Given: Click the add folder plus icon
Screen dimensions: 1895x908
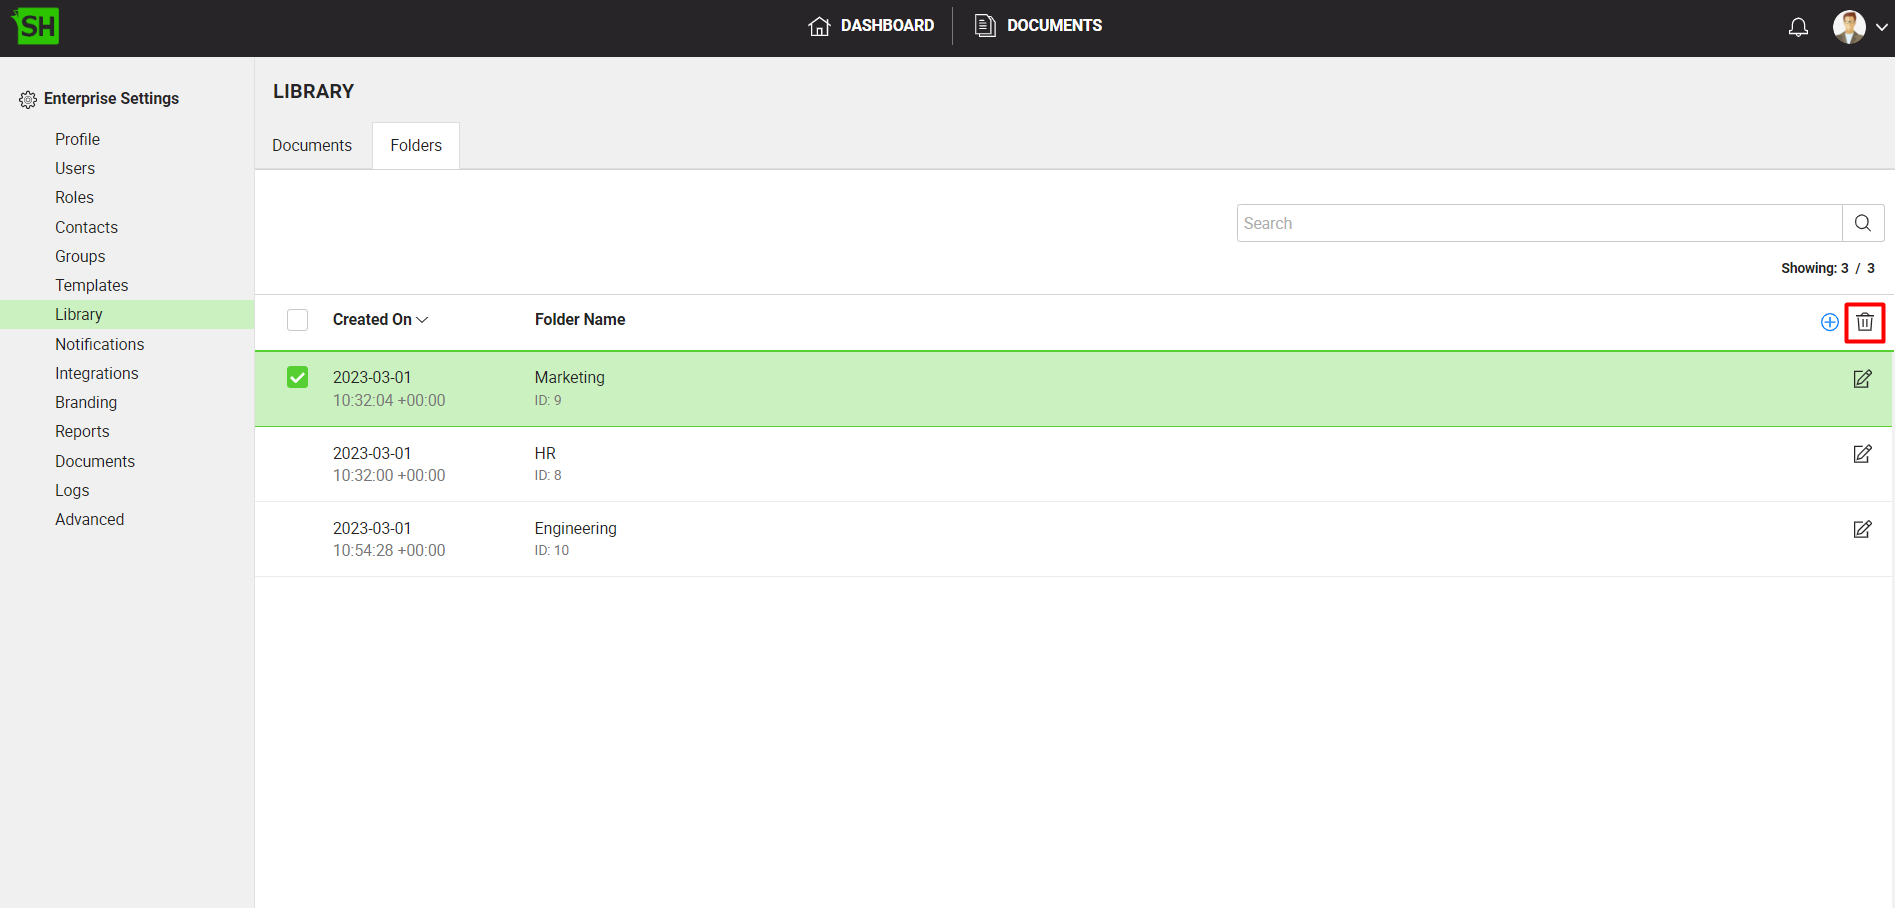Looking at the screenshot, I should 1829,322.
